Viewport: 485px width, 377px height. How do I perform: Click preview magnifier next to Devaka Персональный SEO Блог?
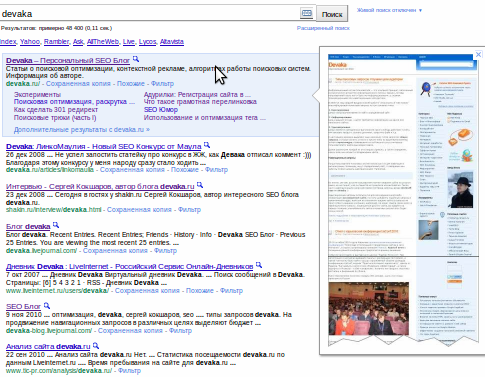click(x=135, y=59)
